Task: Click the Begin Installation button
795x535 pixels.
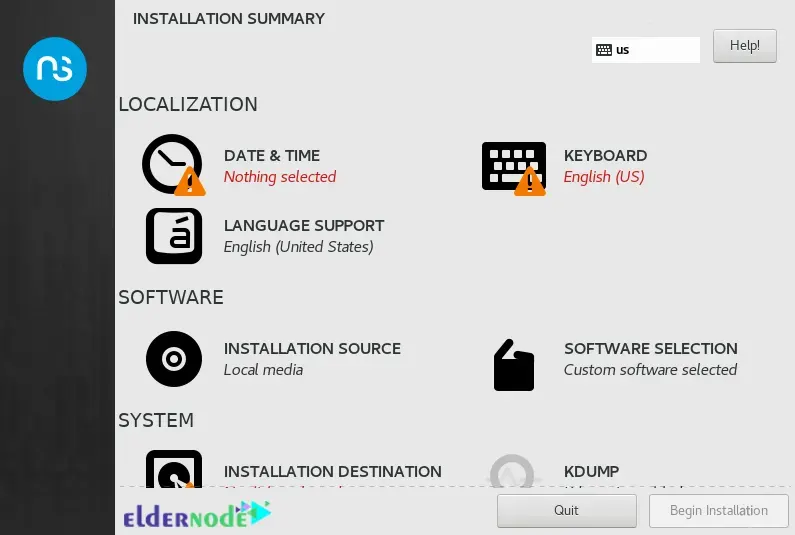Action: [718, 511]
